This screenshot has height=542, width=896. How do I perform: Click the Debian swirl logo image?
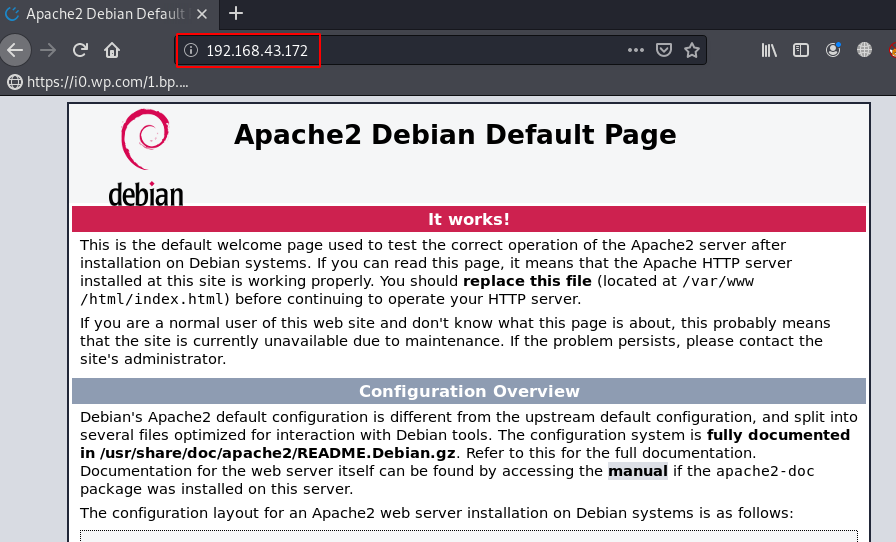(146, 157)
